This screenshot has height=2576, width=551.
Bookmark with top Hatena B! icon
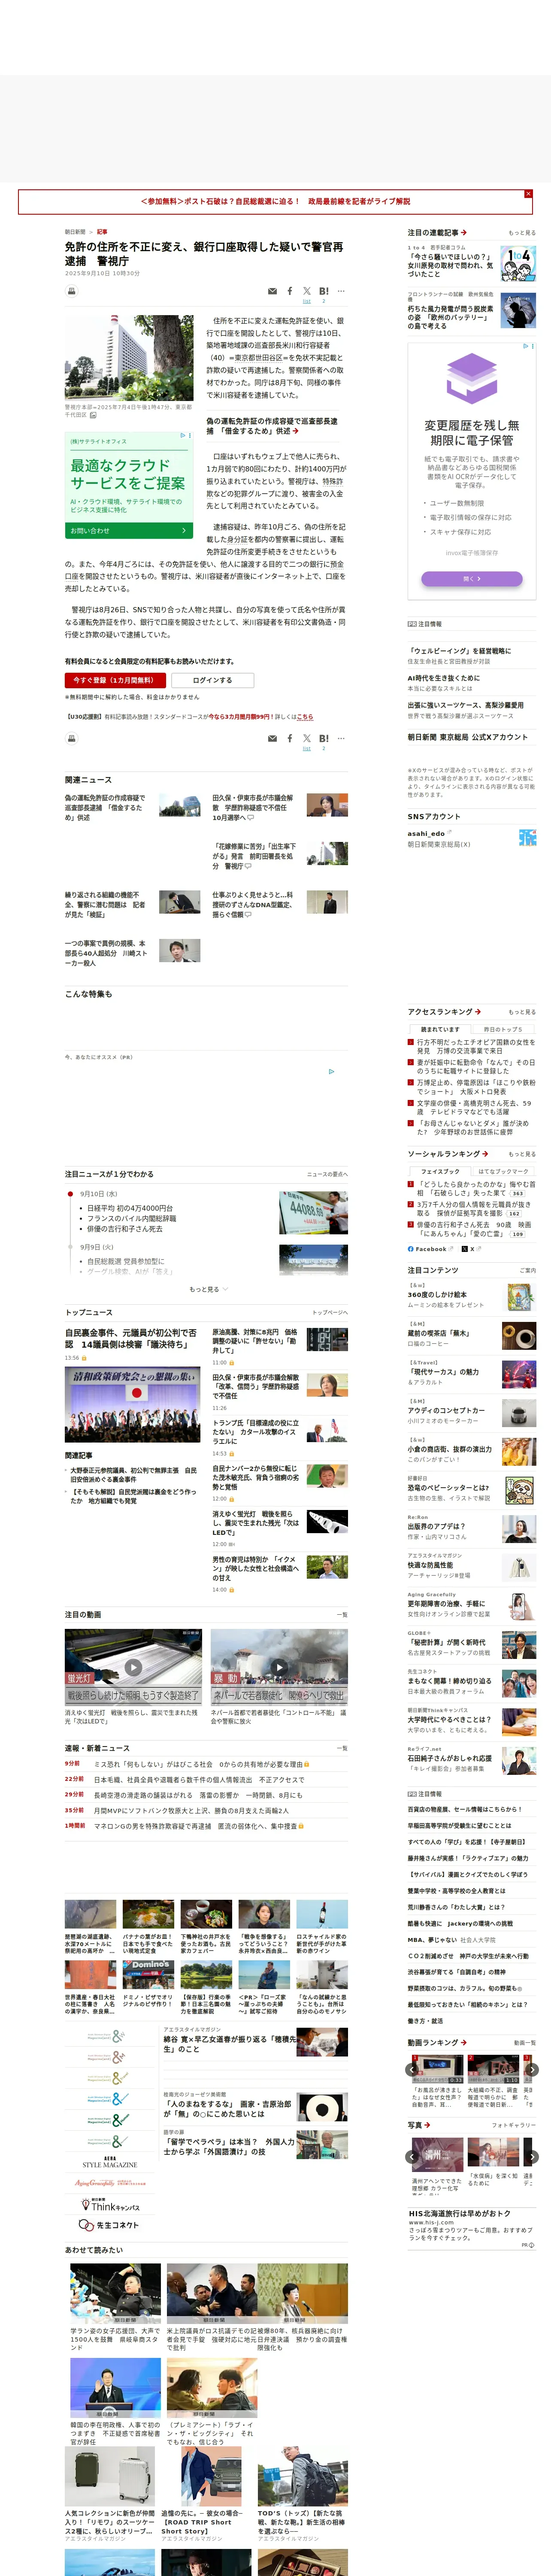coord(324,291)
